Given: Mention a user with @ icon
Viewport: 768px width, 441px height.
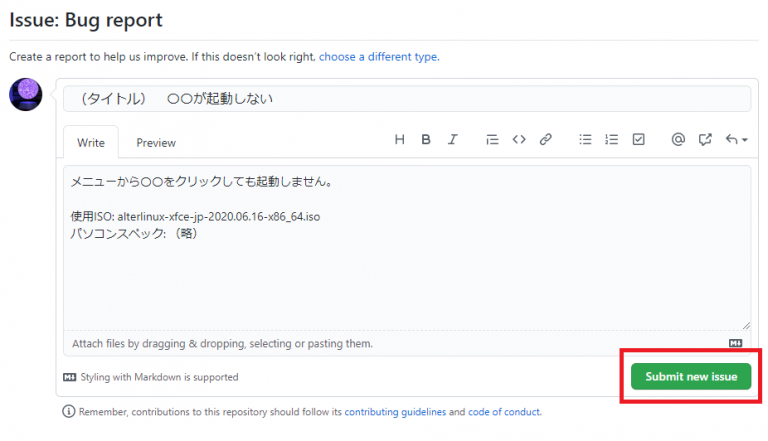Looking at the screenshot, I should tap(678, 140).
